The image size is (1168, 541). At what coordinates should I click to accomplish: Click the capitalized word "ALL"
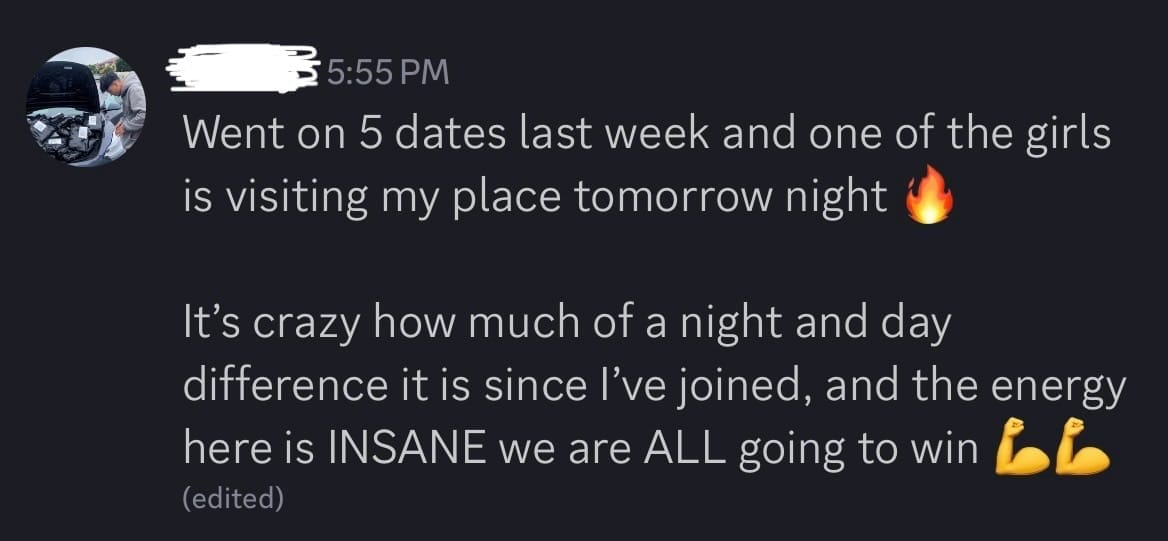tap(683, 450)
